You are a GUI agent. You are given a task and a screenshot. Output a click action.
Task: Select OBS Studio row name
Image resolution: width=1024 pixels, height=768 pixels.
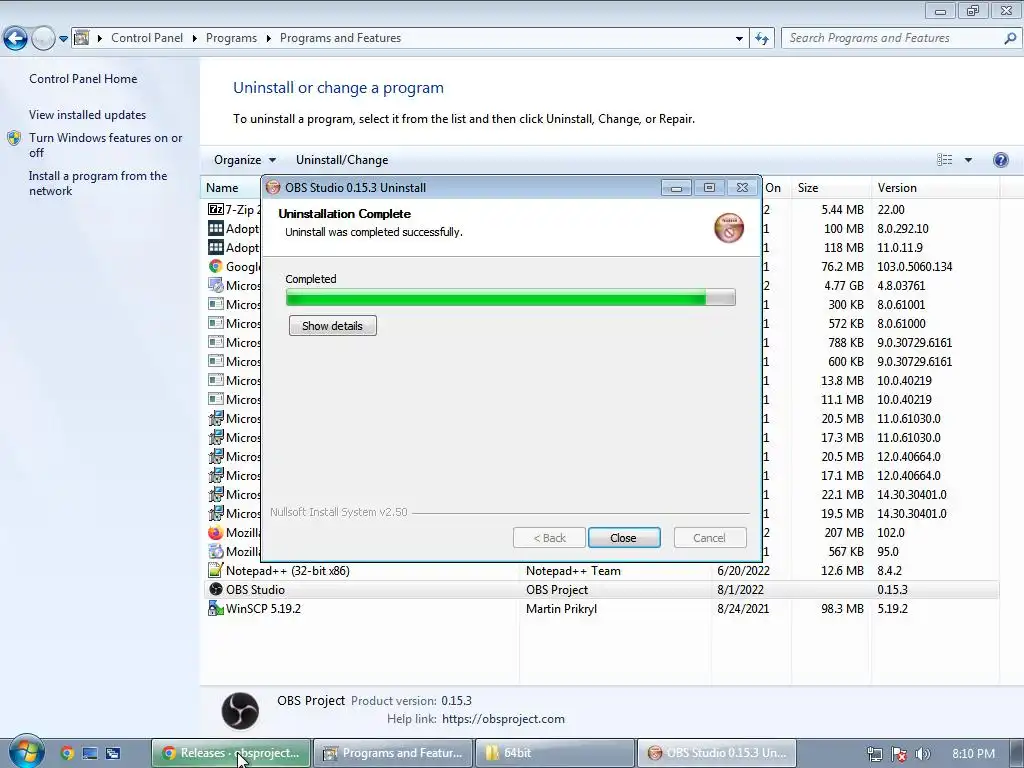[255, 590]
